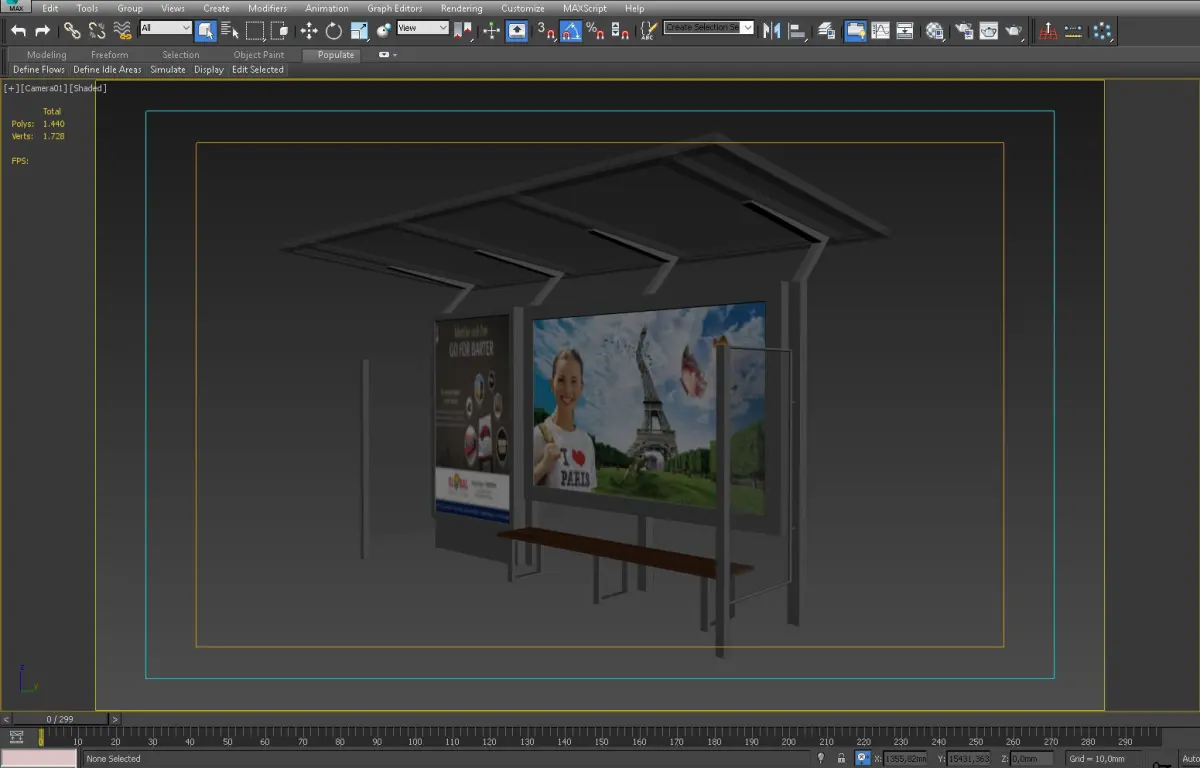Click the Define Flows button
The width and height of the screenshot is (1200, 768).
(x=39, y=70)
